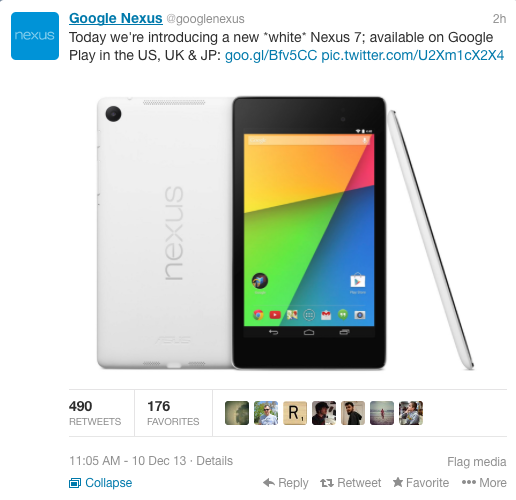This screenshot has height=500, width=516.
Task: Collapse the expanded tweet
Action: [101, 483]
